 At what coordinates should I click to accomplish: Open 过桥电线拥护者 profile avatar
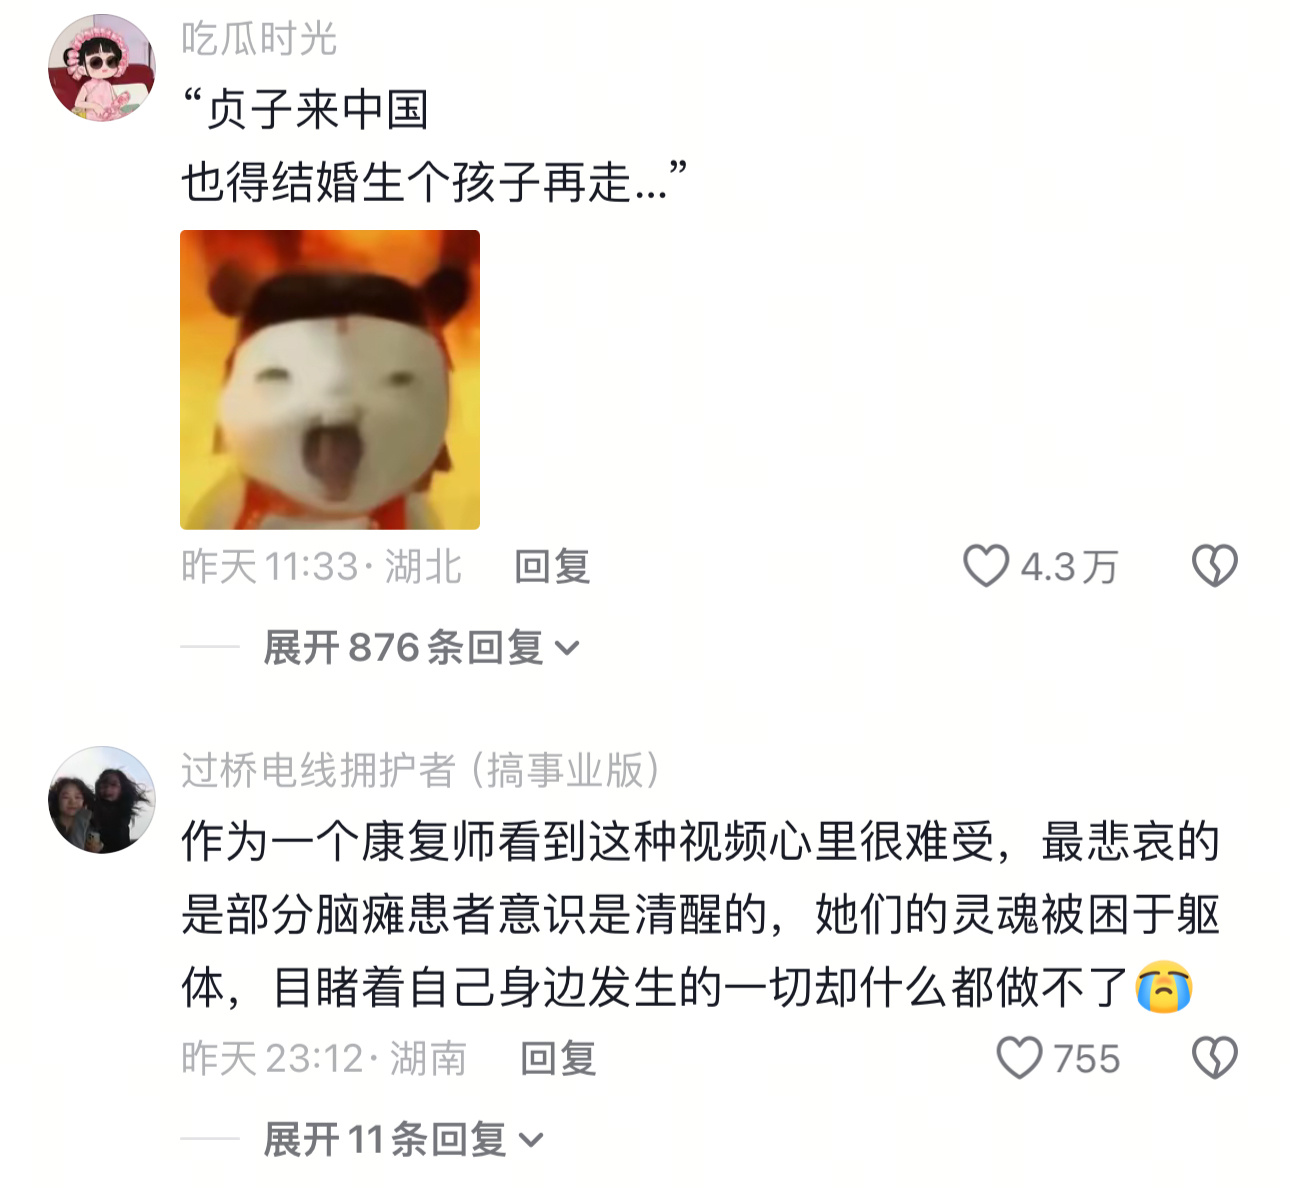pyautogui.click(x=102, y=800)
